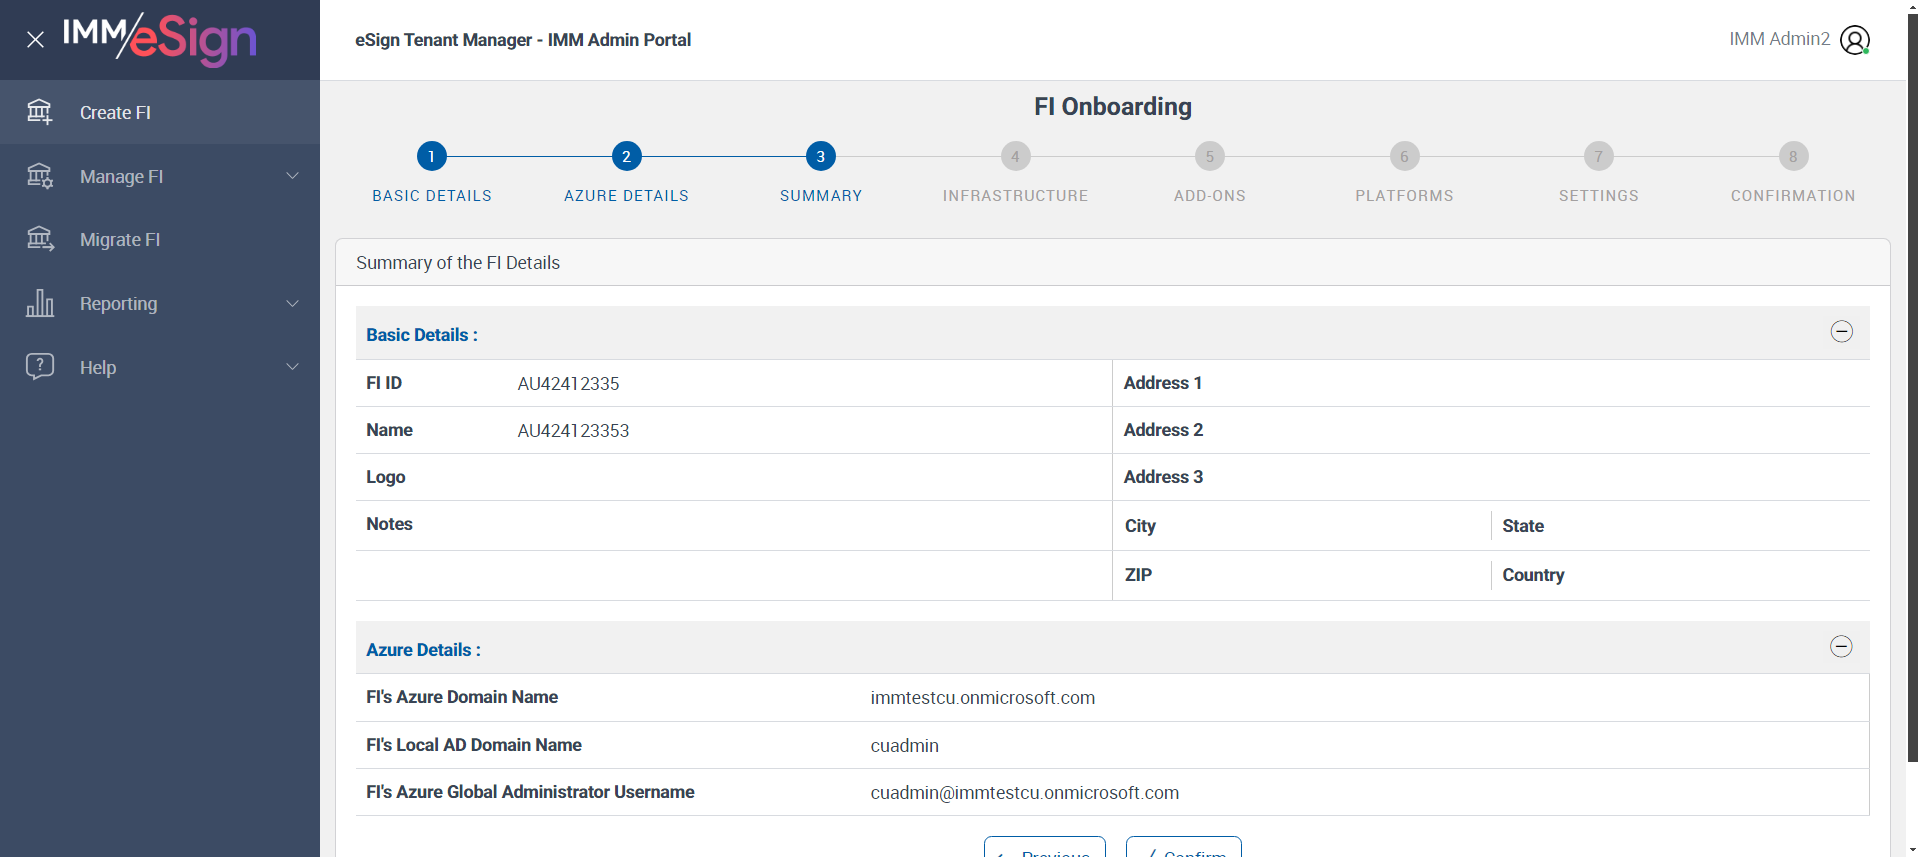Expand the Help submenu chevron
Viewport: 1920px width, 857px height.
(293, 367)
